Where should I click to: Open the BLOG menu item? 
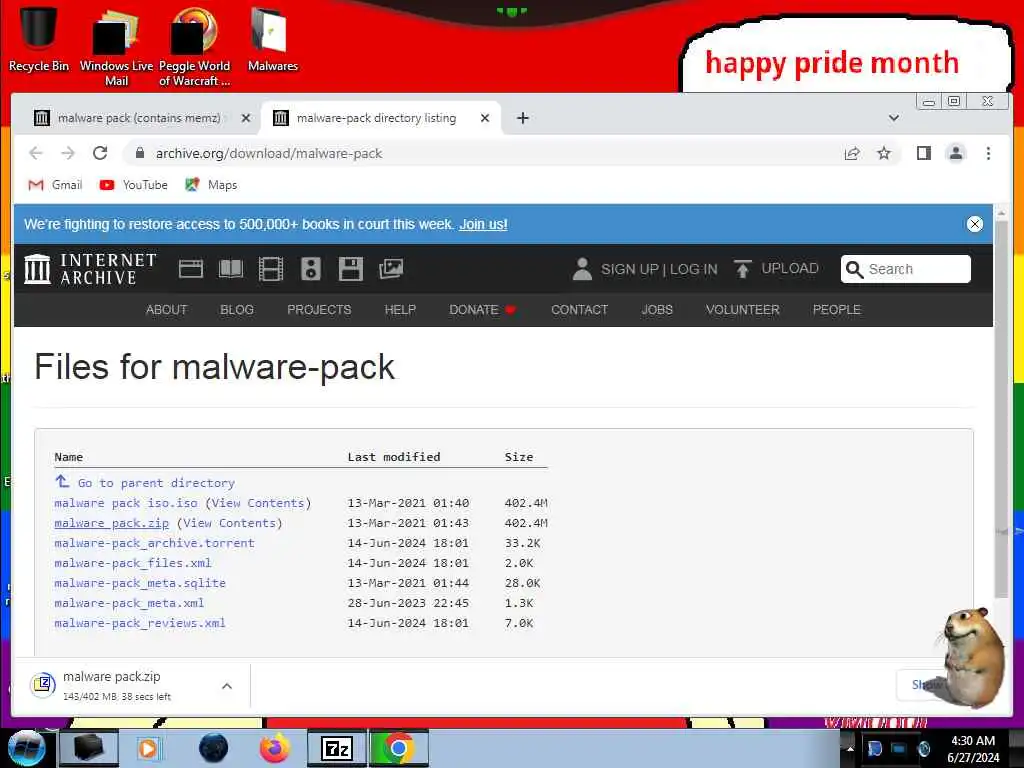point(236,310)
